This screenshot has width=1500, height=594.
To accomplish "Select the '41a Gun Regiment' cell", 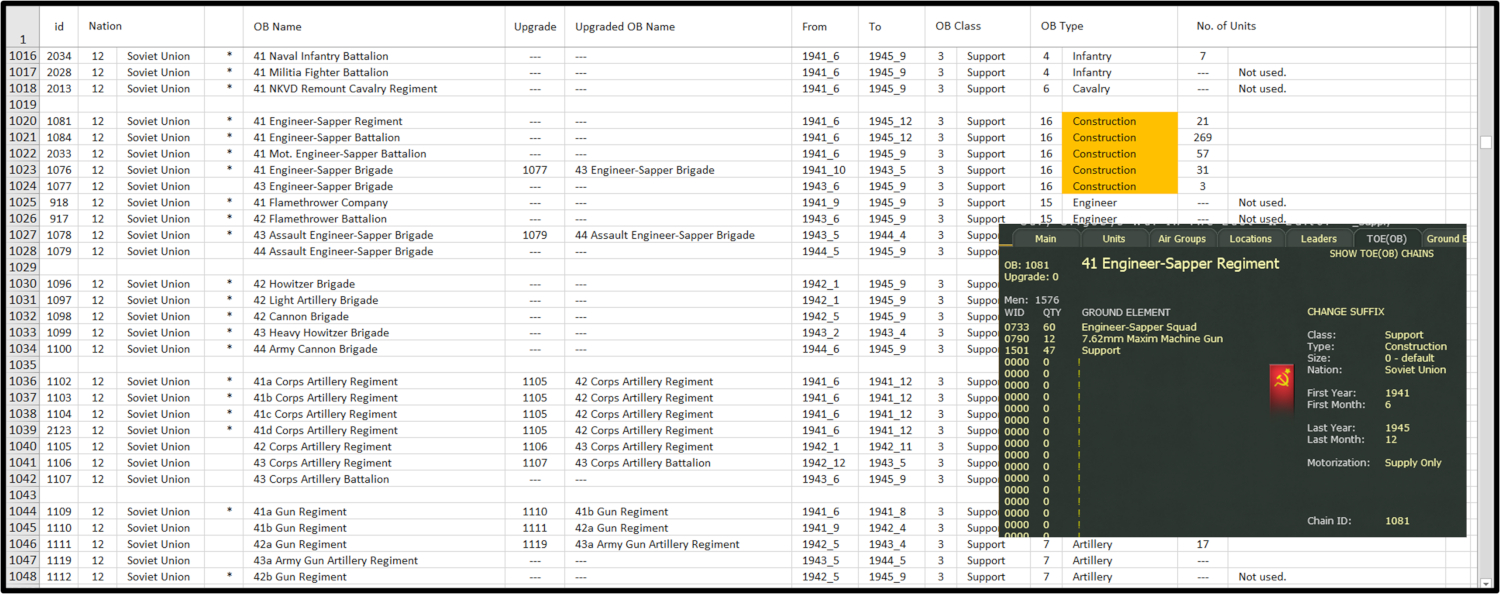I will tap(374, 512).
